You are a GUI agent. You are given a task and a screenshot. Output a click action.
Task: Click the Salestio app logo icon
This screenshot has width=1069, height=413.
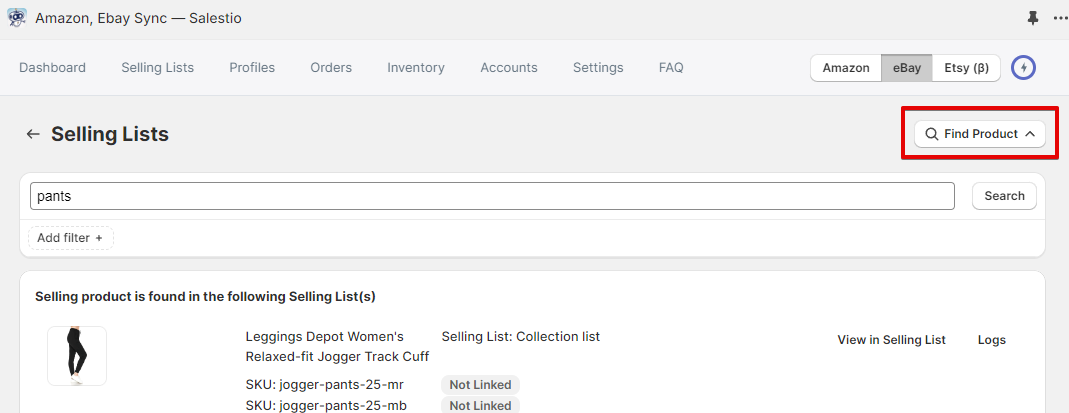(17, 18)
